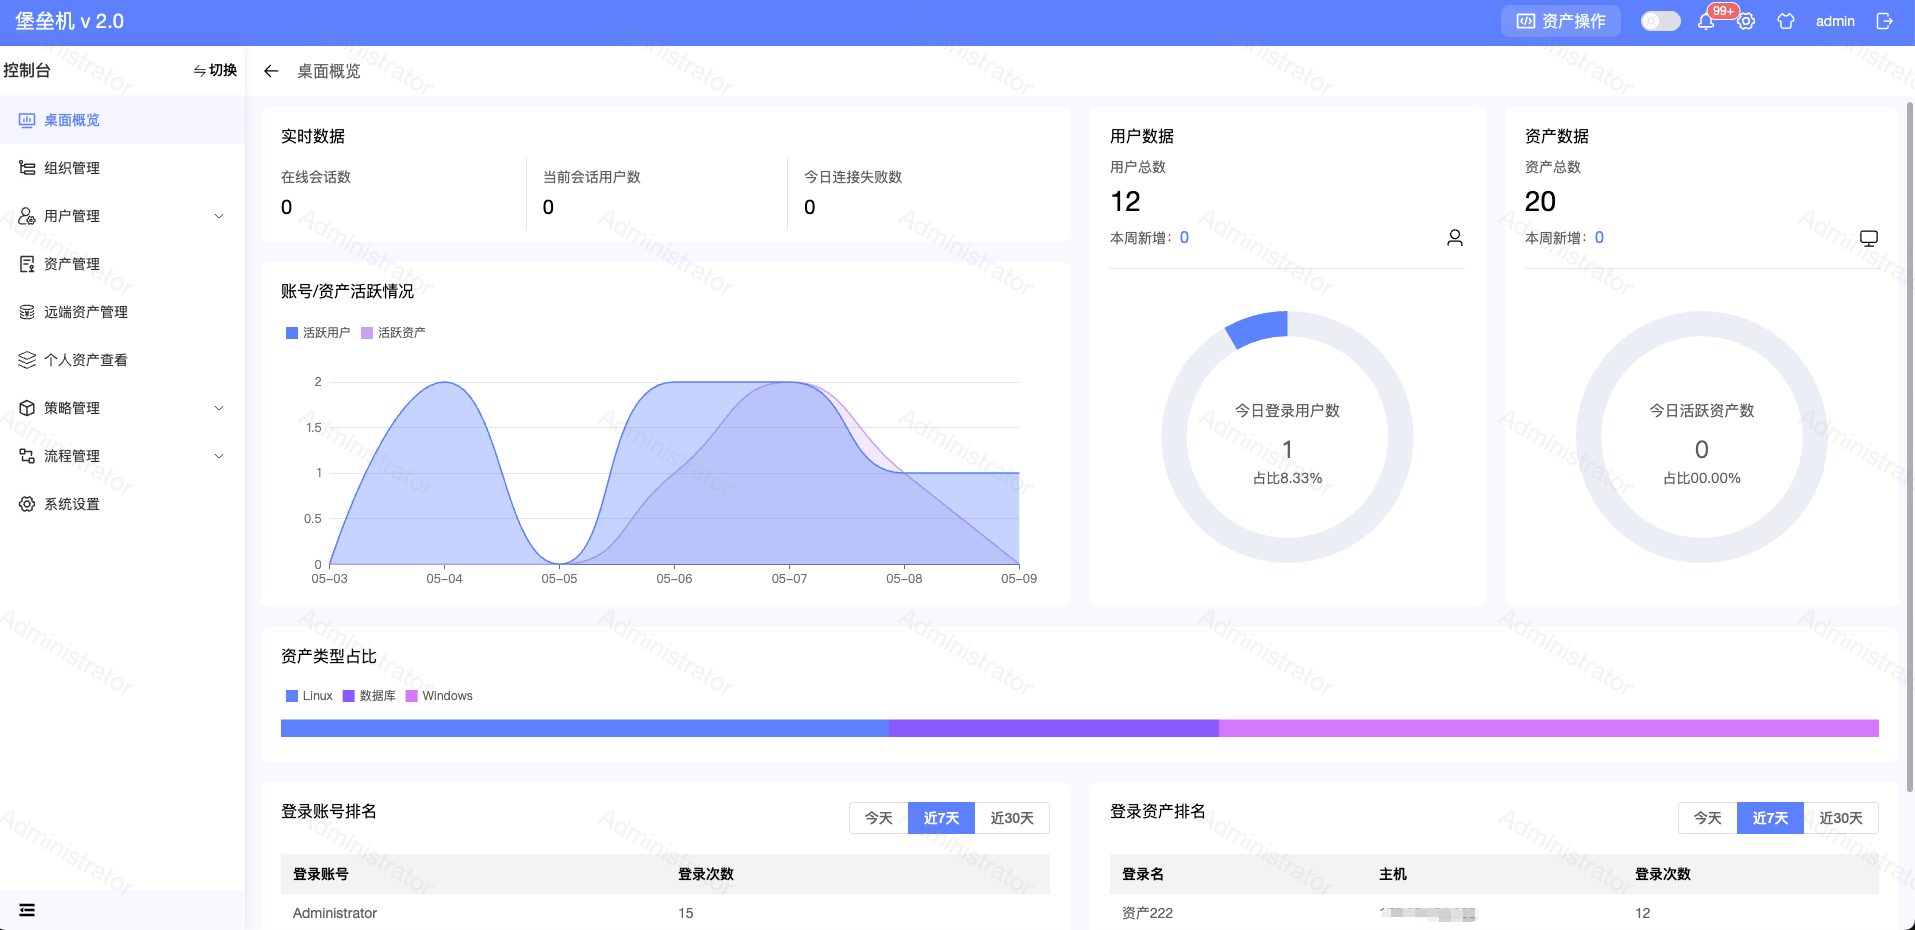The image size is (1915, 930).
Task: Click the 切换 console switch link
Action: point(215,71)
